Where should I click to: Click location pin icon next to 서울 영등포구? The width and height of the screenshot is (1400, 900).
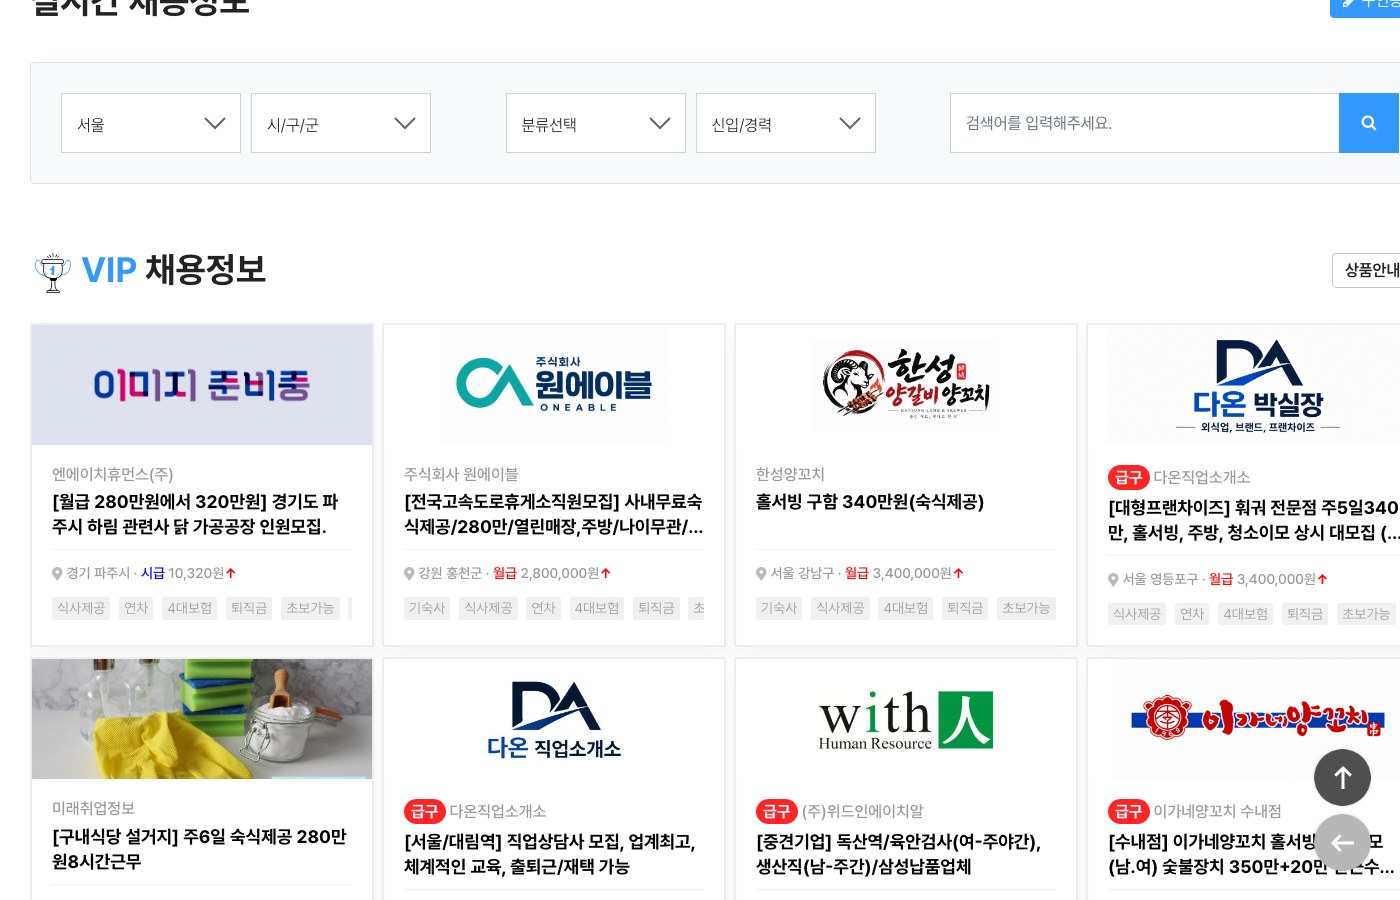pyautogui.click(x=1113, y=579)
